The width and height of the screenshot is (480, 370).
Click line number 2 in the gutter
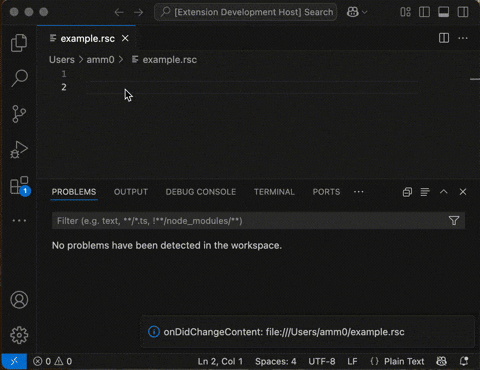[x=64, y=87]
